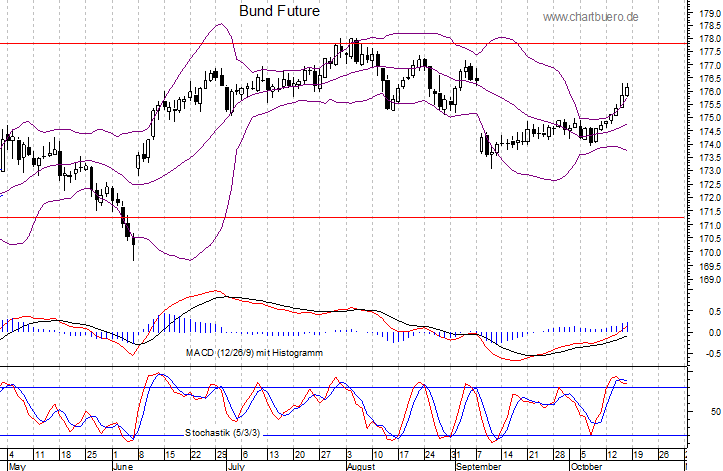
Task: Select the "September" month label
Action: click(x=478, y=466)
